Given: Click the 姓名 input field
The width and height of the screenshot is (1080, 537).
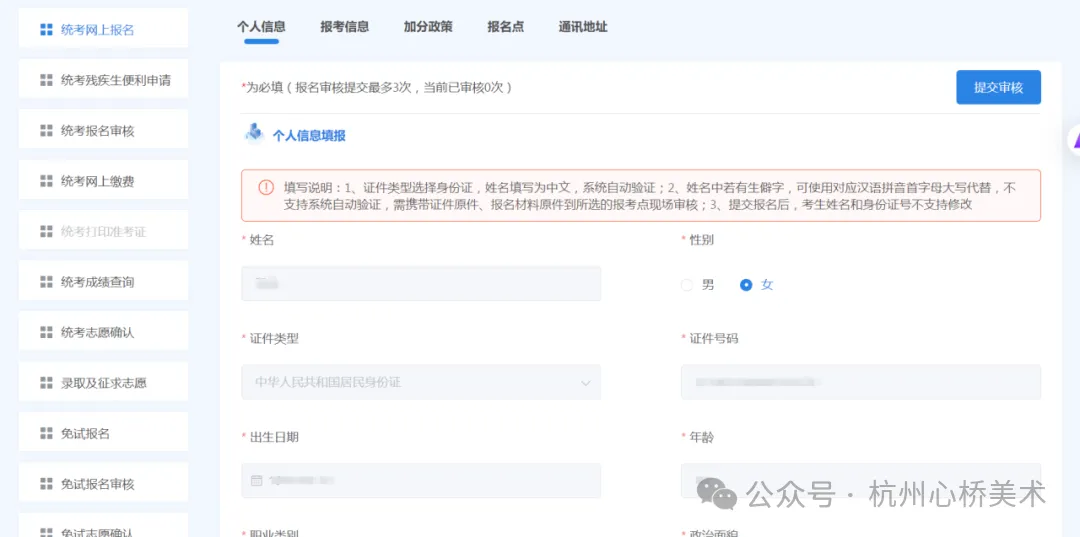Looking at the screenshot, I should [421, 284].
